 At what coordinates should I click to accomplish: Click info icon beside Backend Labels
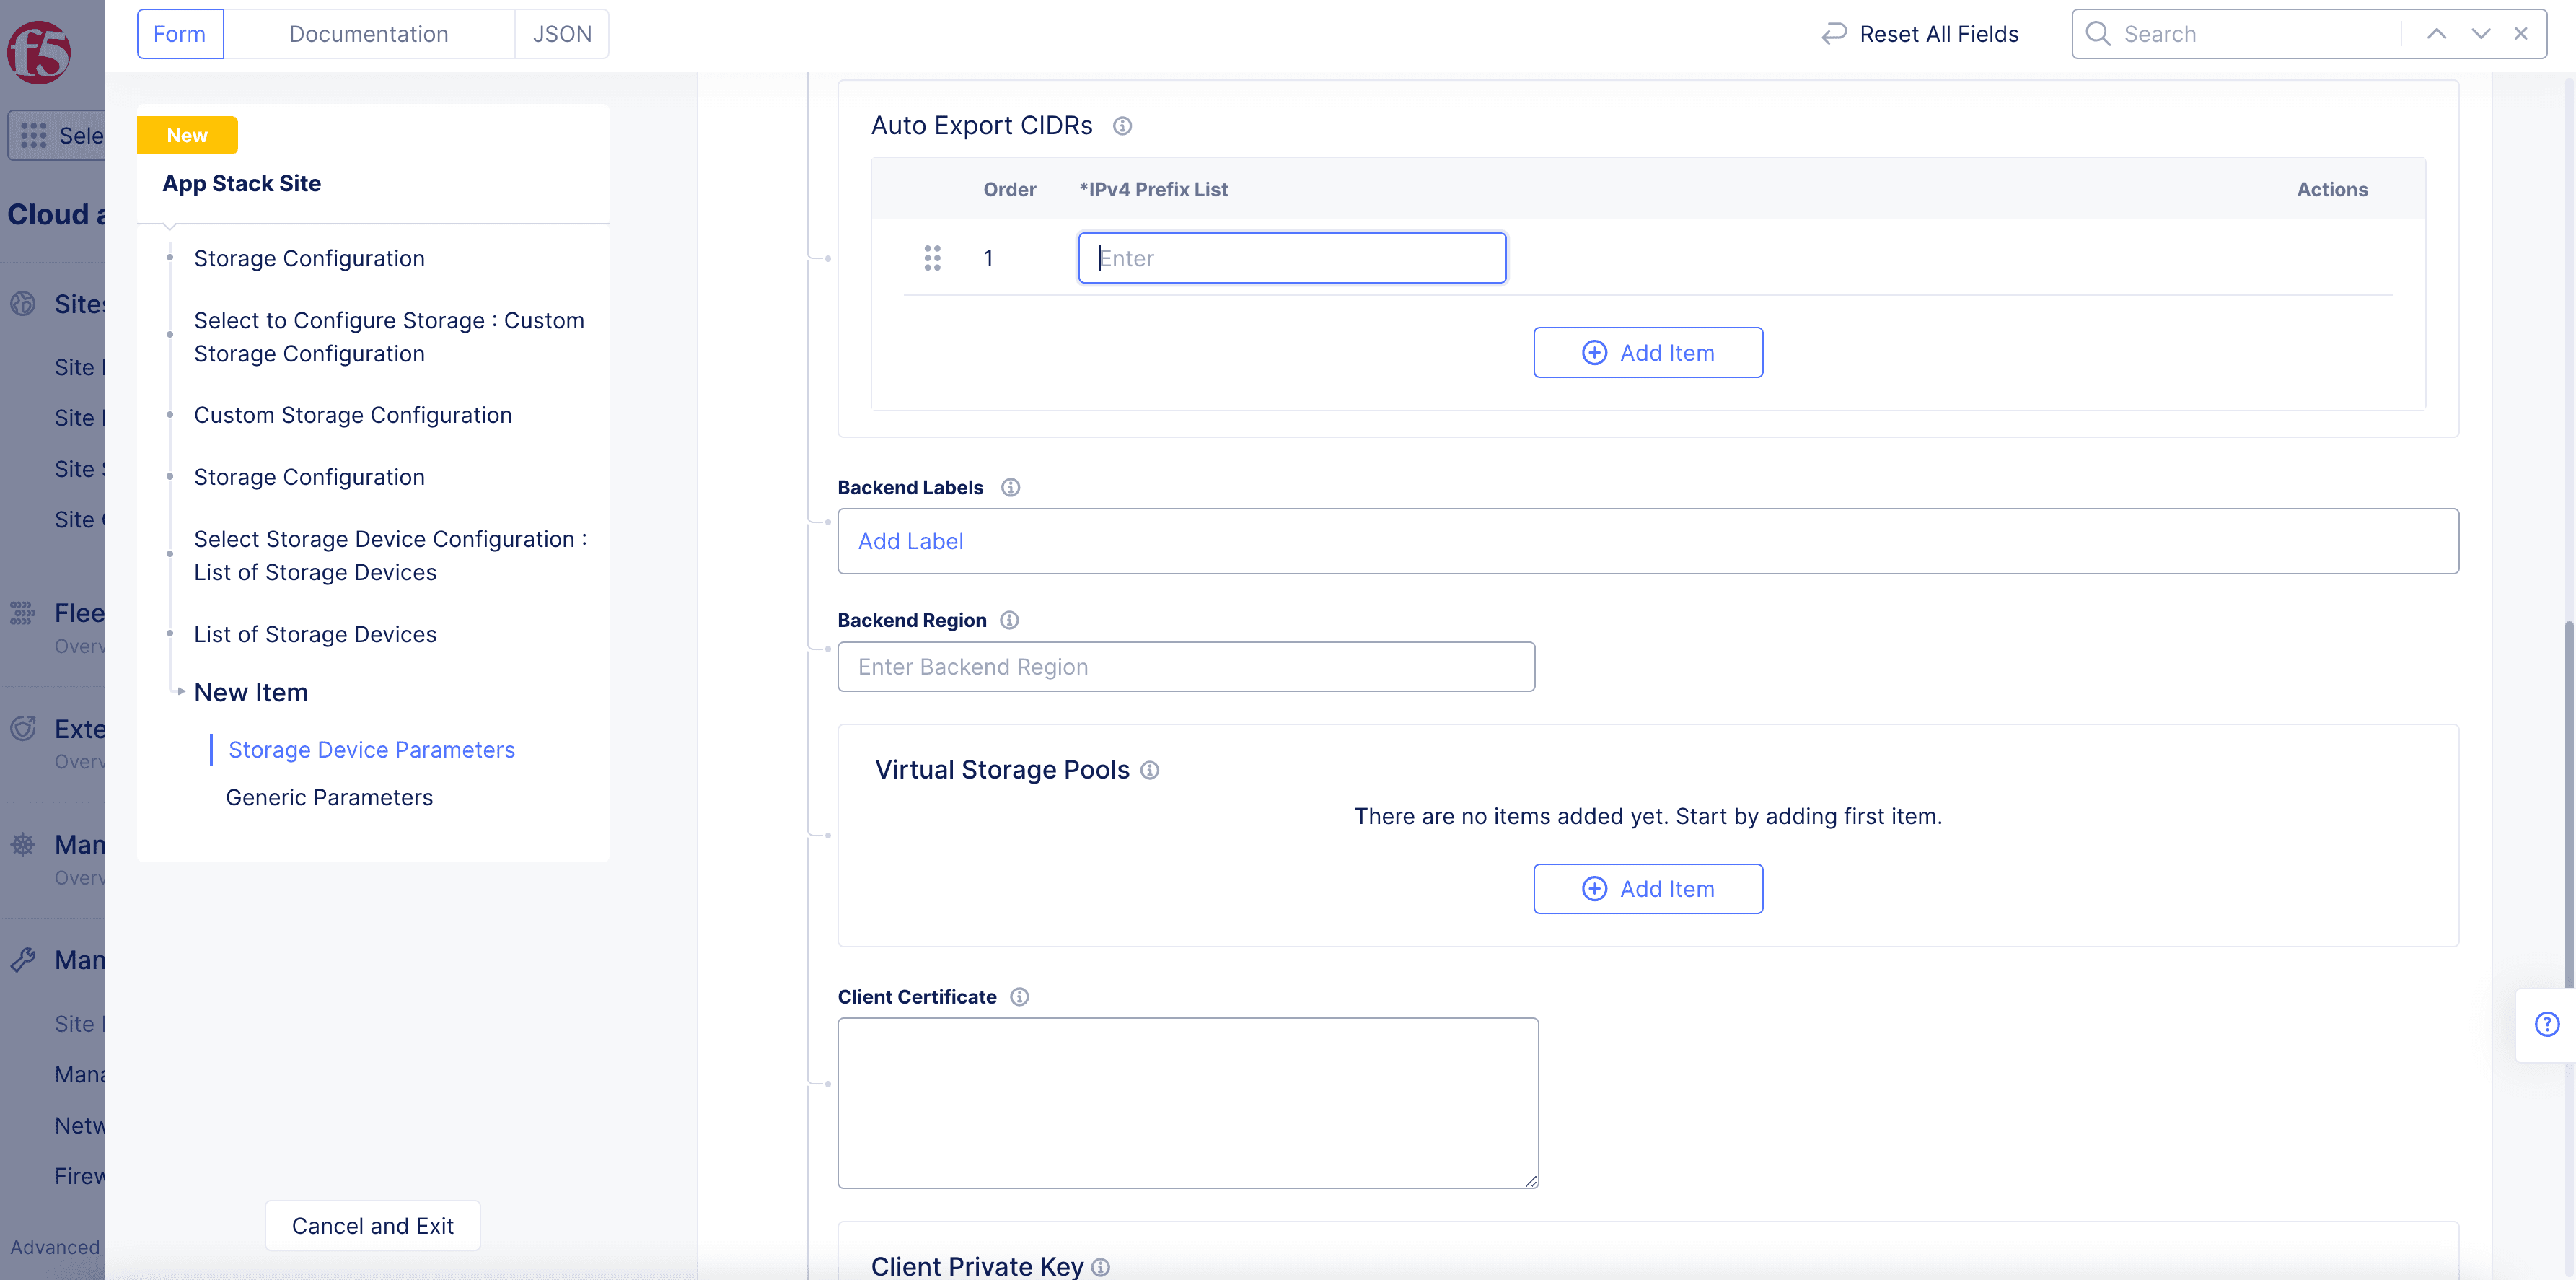coord(1011,487)
